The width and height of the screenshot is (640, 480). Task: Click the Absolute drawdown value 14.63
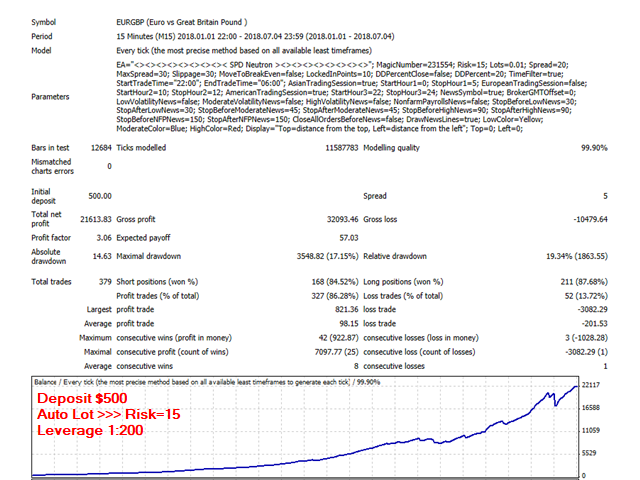point(102,256)
